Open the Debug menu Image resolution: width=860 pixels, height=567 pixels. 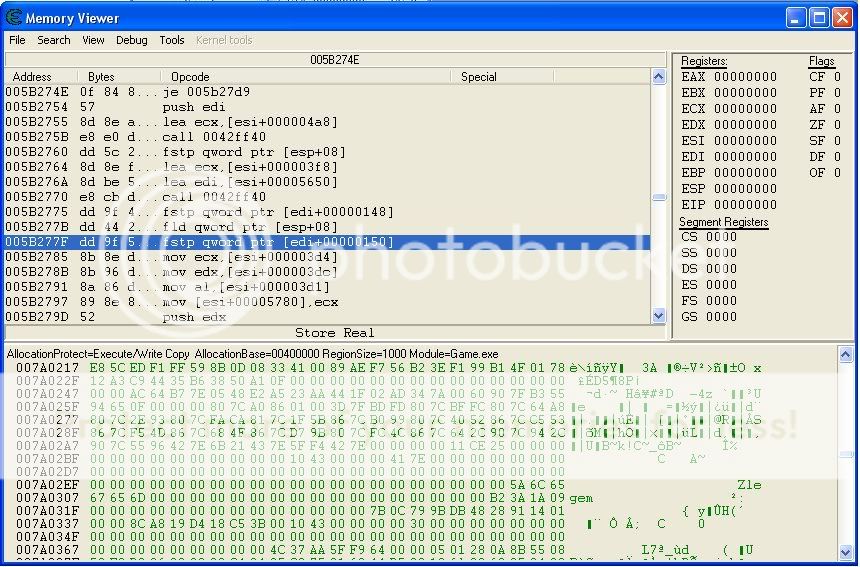[131, 40]
